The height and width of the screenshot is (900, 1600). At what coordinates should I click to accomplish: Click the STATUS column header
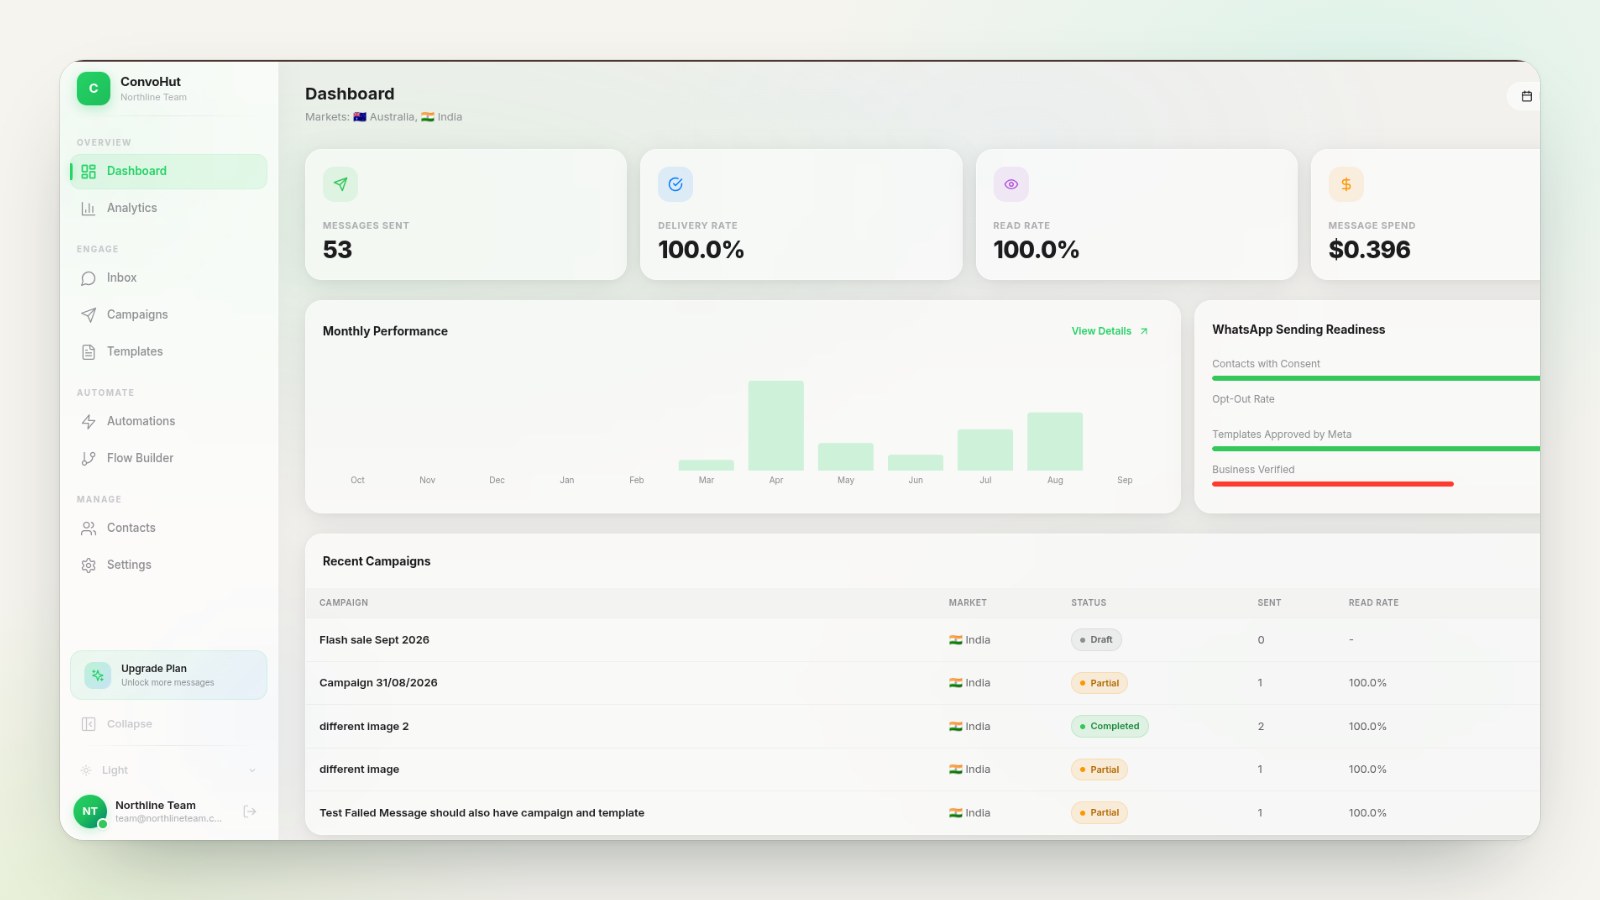coord(1088,603)
